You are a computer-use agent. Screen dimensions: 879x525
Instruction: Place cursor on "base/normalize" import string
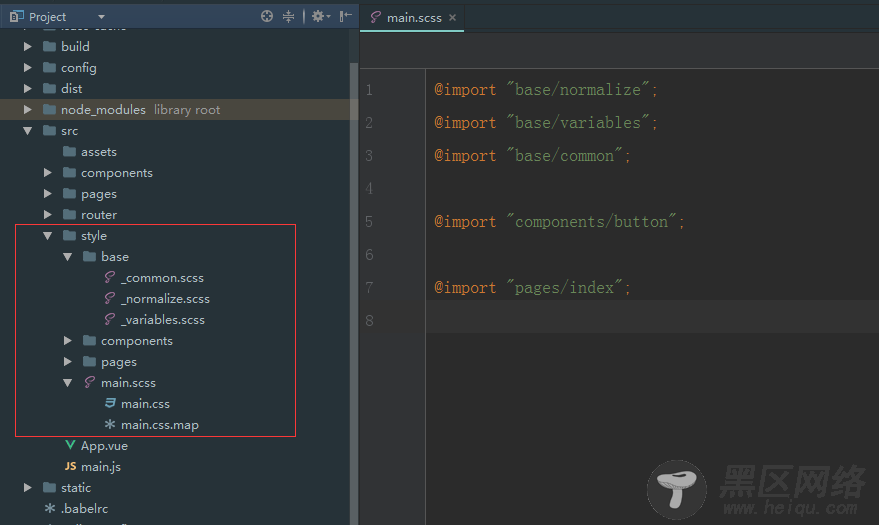pos(577,90)
